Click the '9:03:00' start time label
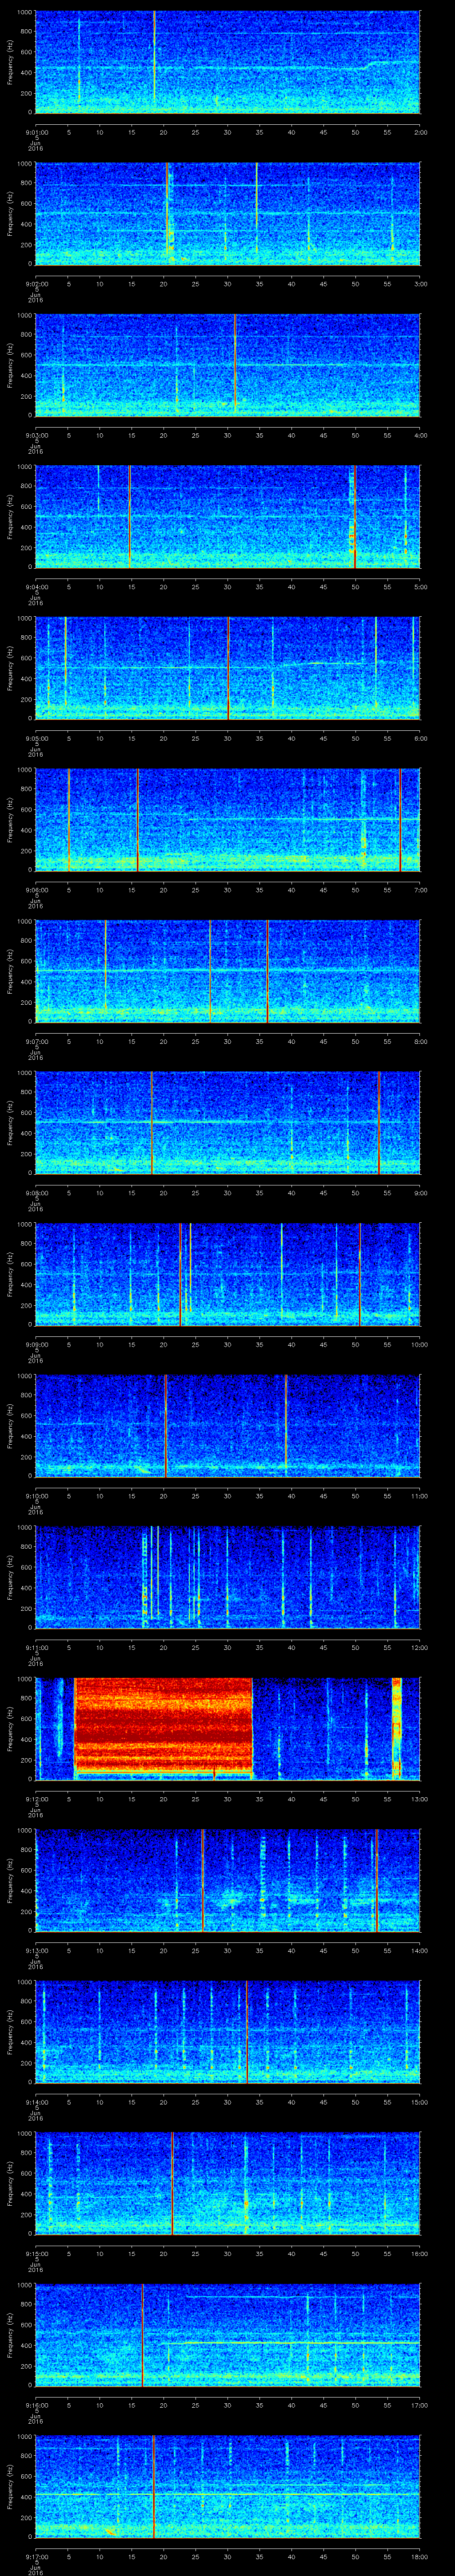Viewport: 455px width, 2576px height. 36,434
